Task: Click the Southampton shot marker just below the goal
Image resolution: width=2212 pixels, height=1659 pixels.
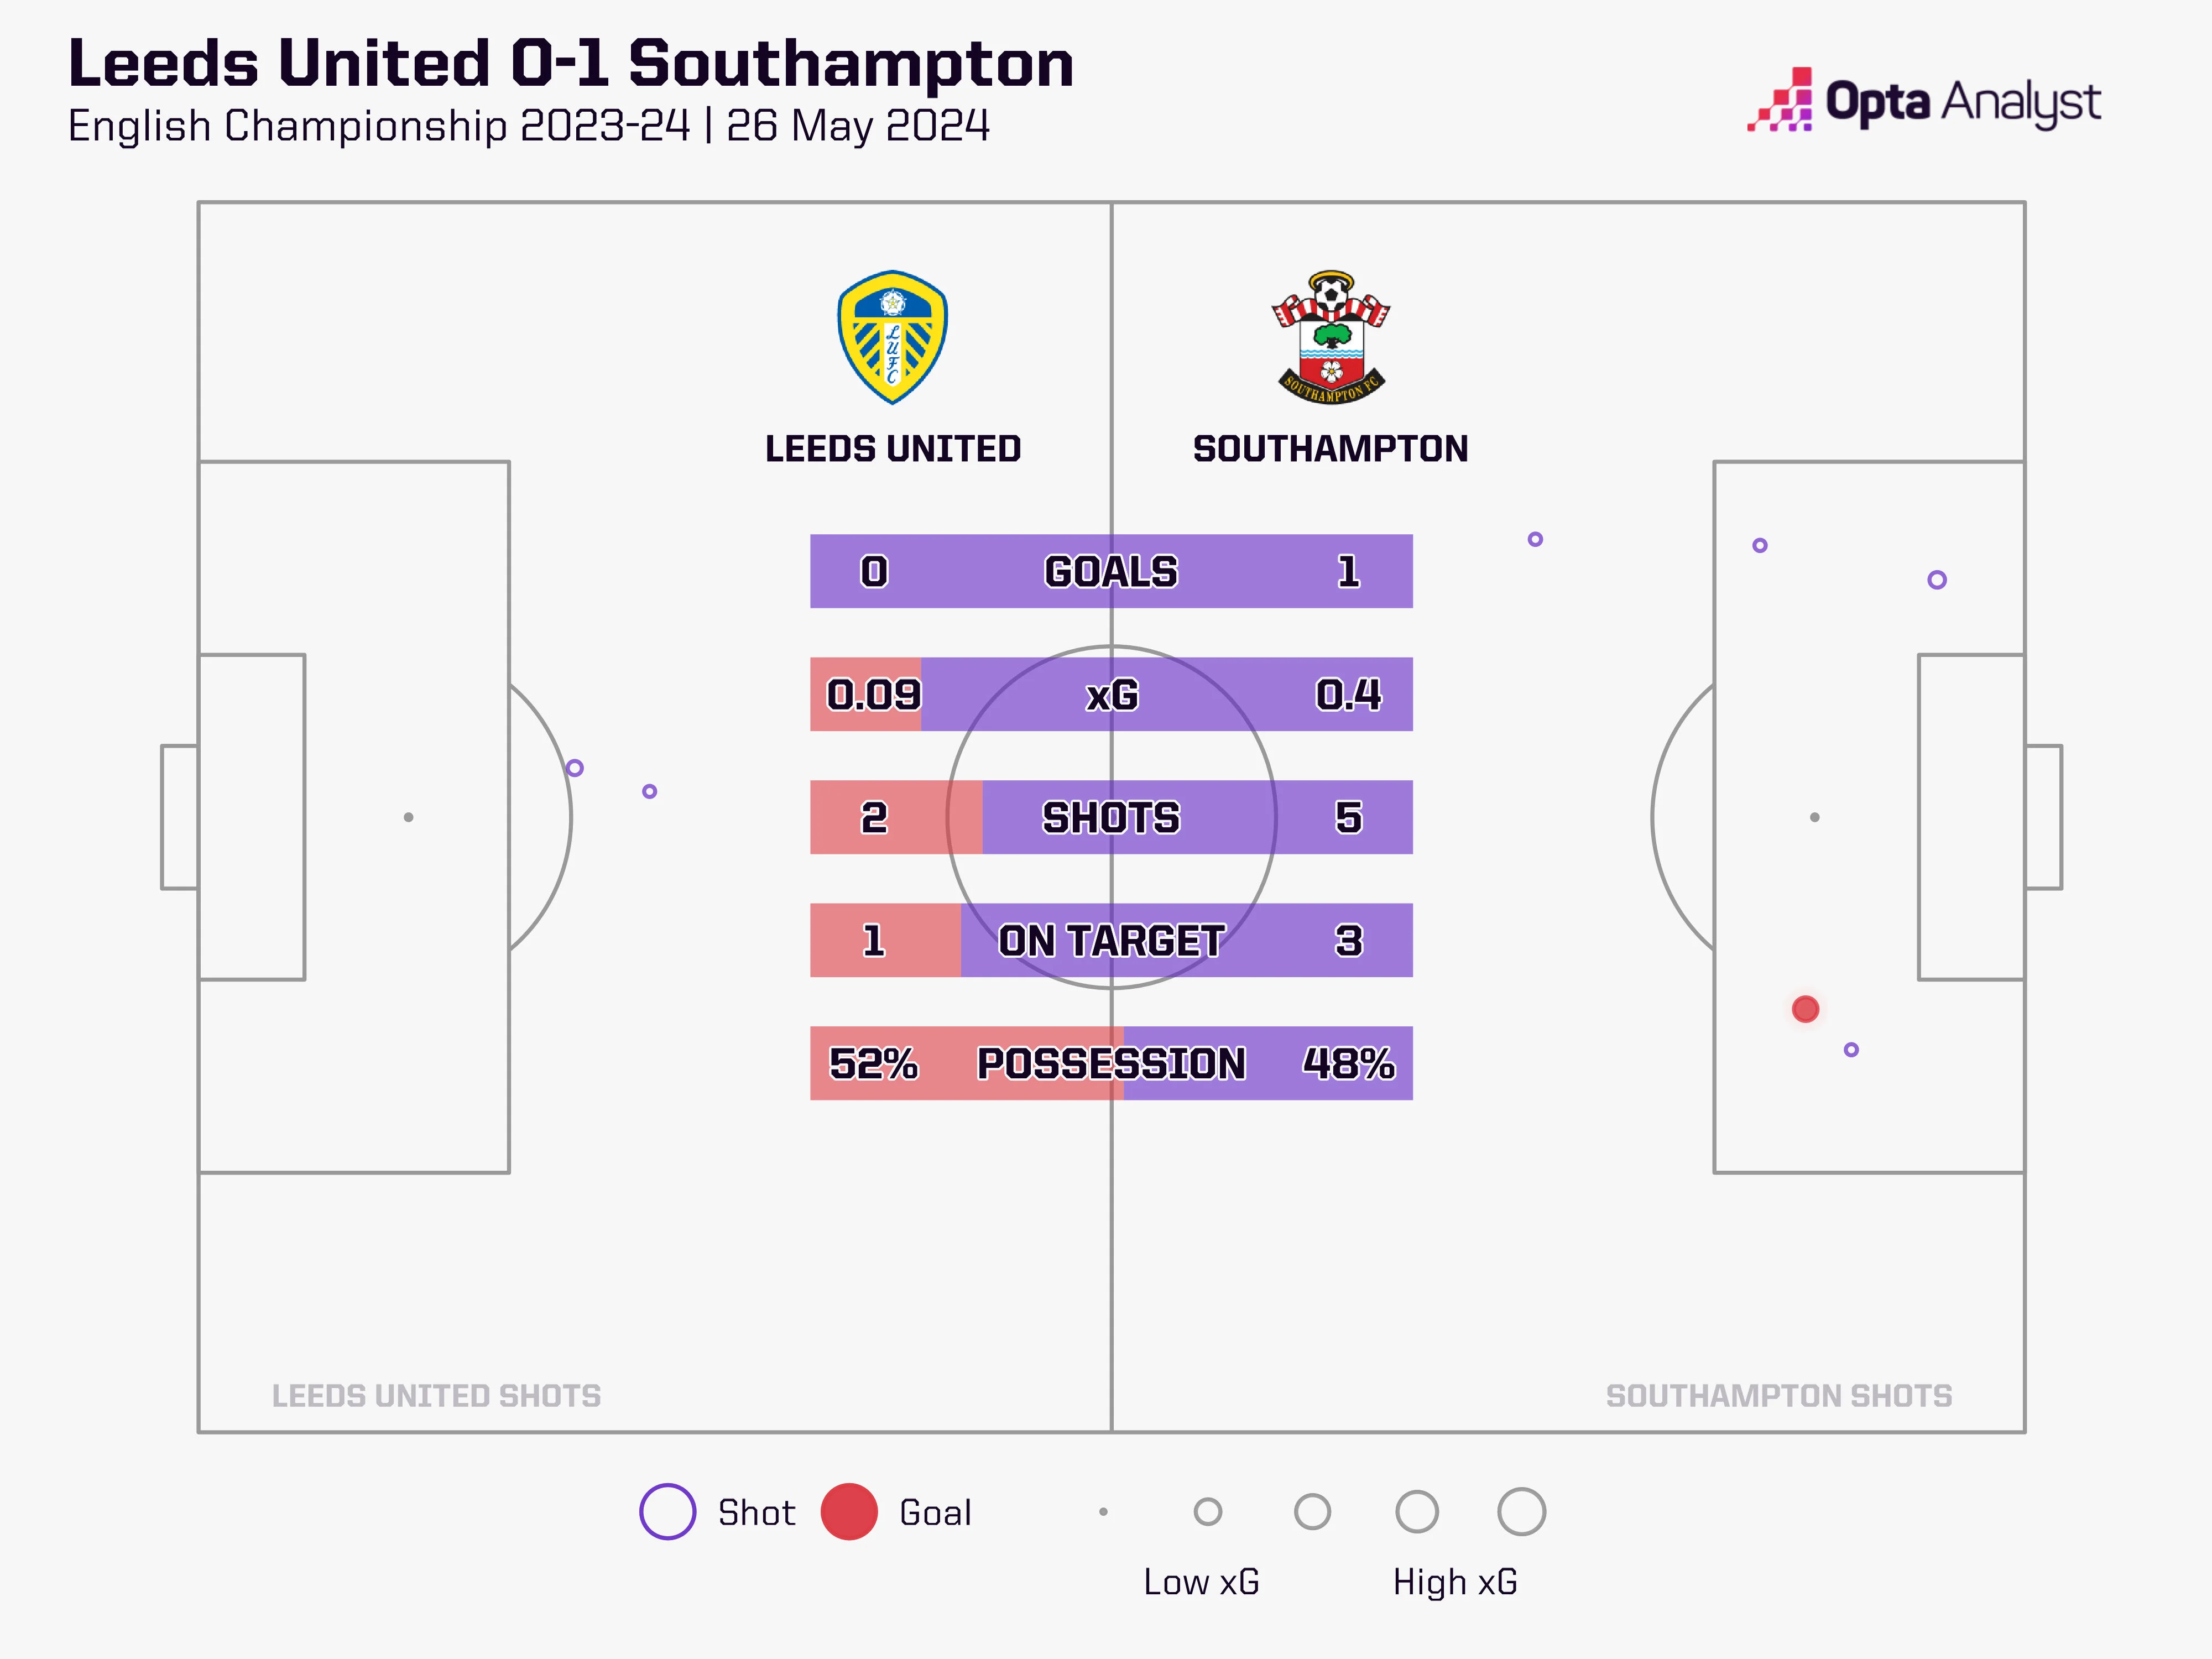Action: [x=1851, y=1050]
